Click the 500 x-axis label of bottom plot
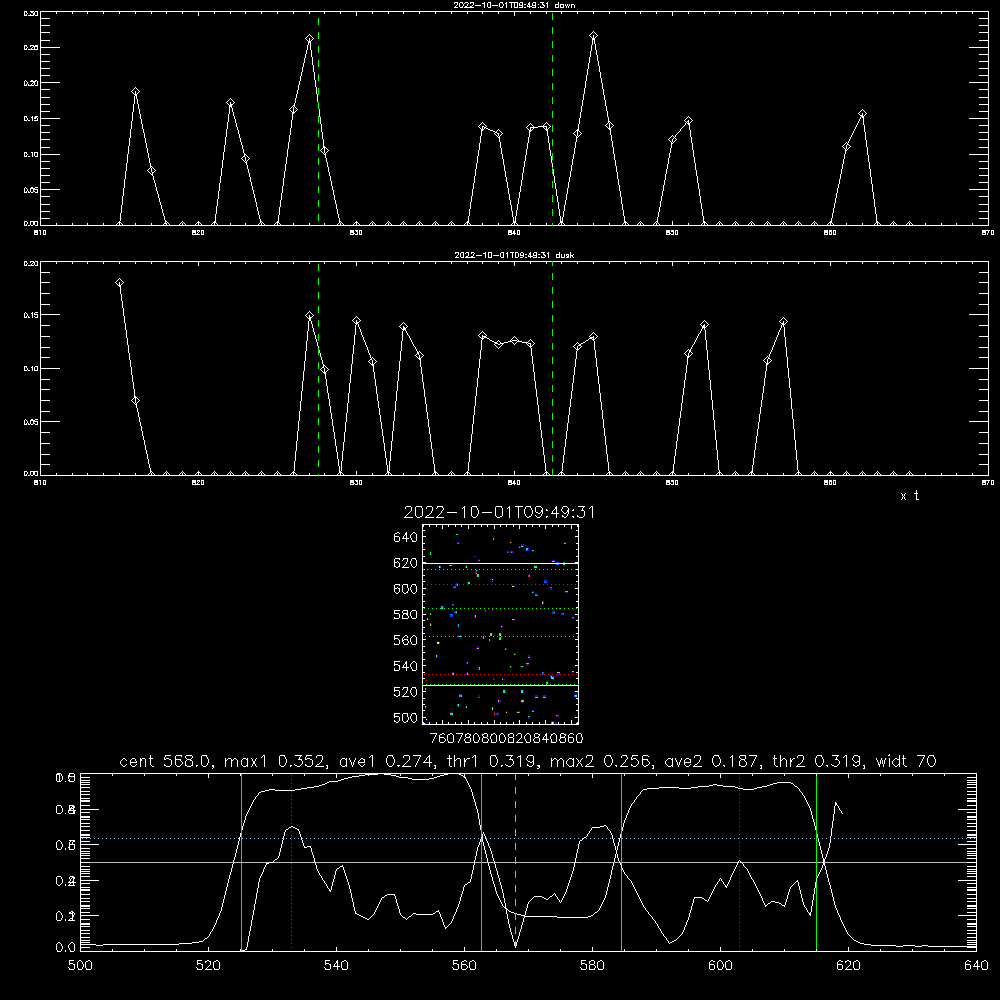Screen dimensions: 1000x1000 tap(80, 966)
